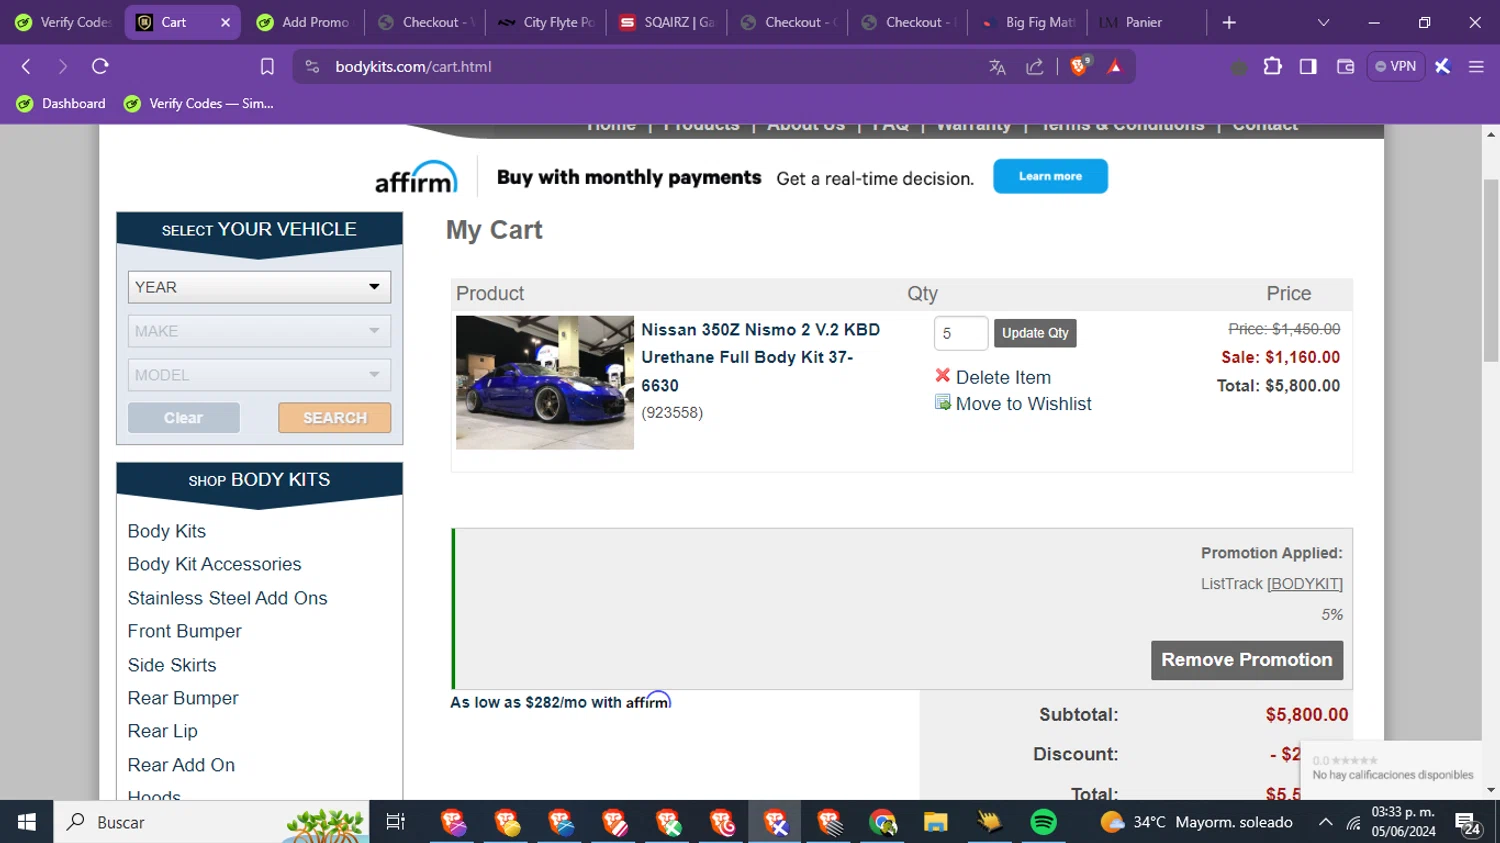Screen dimensions: 1500x843
Task: Enable the VPN button
Action: [x=1396, y=67]
